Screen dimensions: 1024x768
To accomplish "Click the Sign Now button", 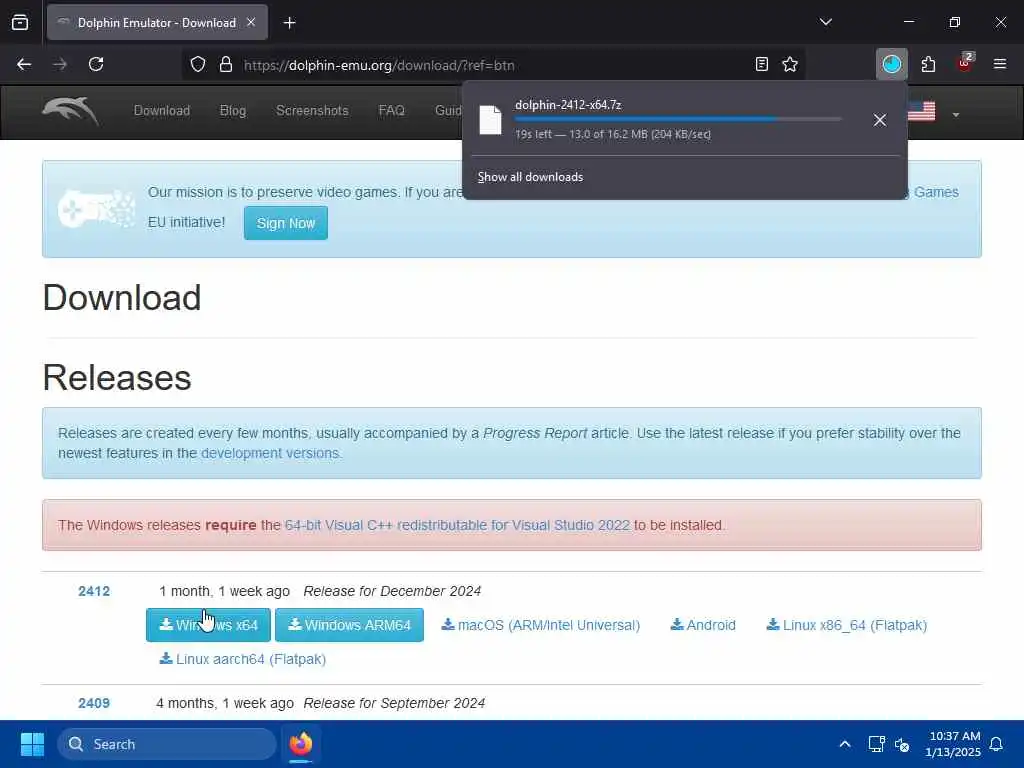I will point(285,223).
